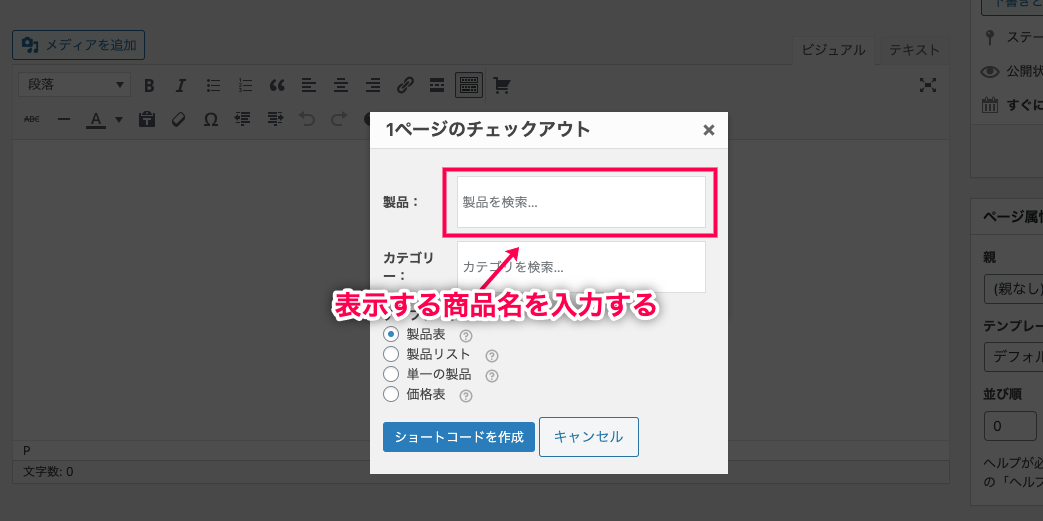Open the テンプレート デフォル dropdown
Image resolution: width=1043 pixels, height=521 pixels.
[x=1013, y=357]
